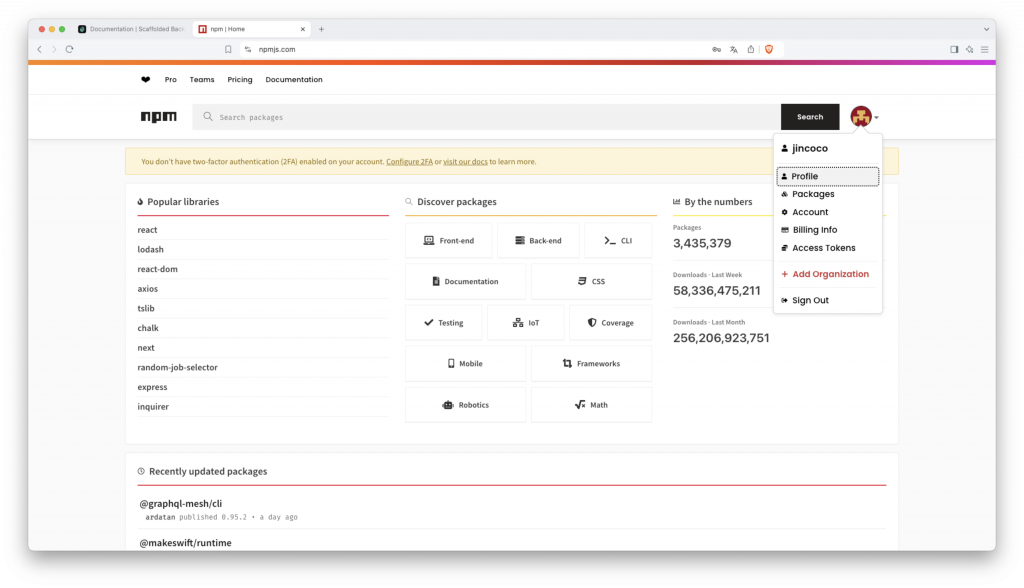Open the Pricing nav link
This screenshot has width=1024, height=588.
[240, 80]
